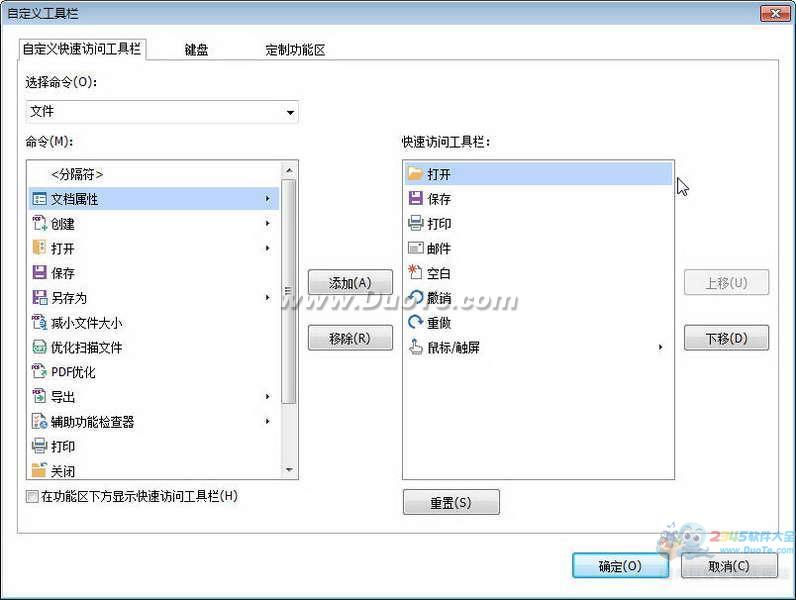Close the 自定义工具栏 dialog
Viewport: 796px width, 600px height.
(775, 14)
